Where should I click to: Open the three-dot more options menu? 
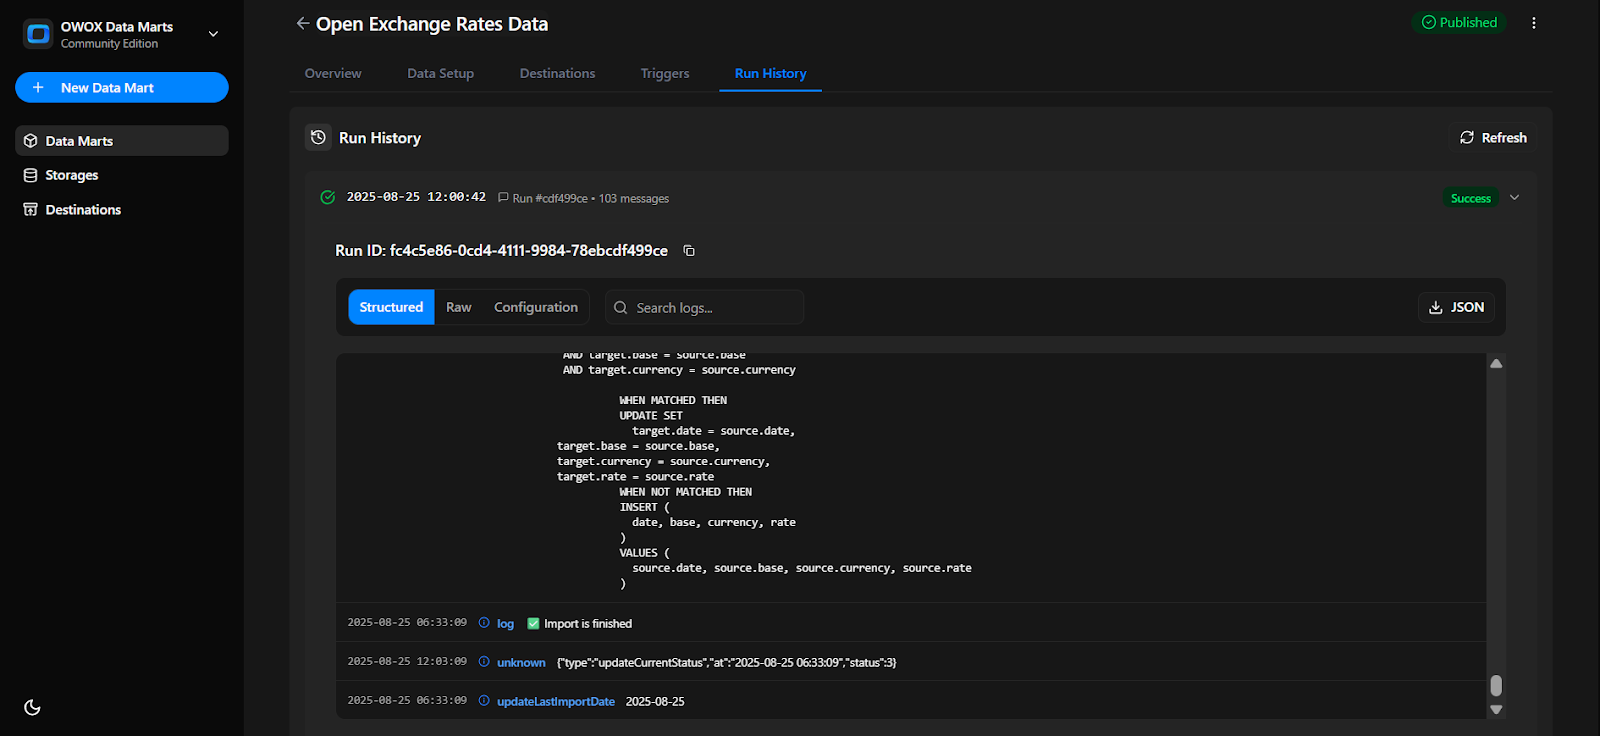coord(1534,23)
